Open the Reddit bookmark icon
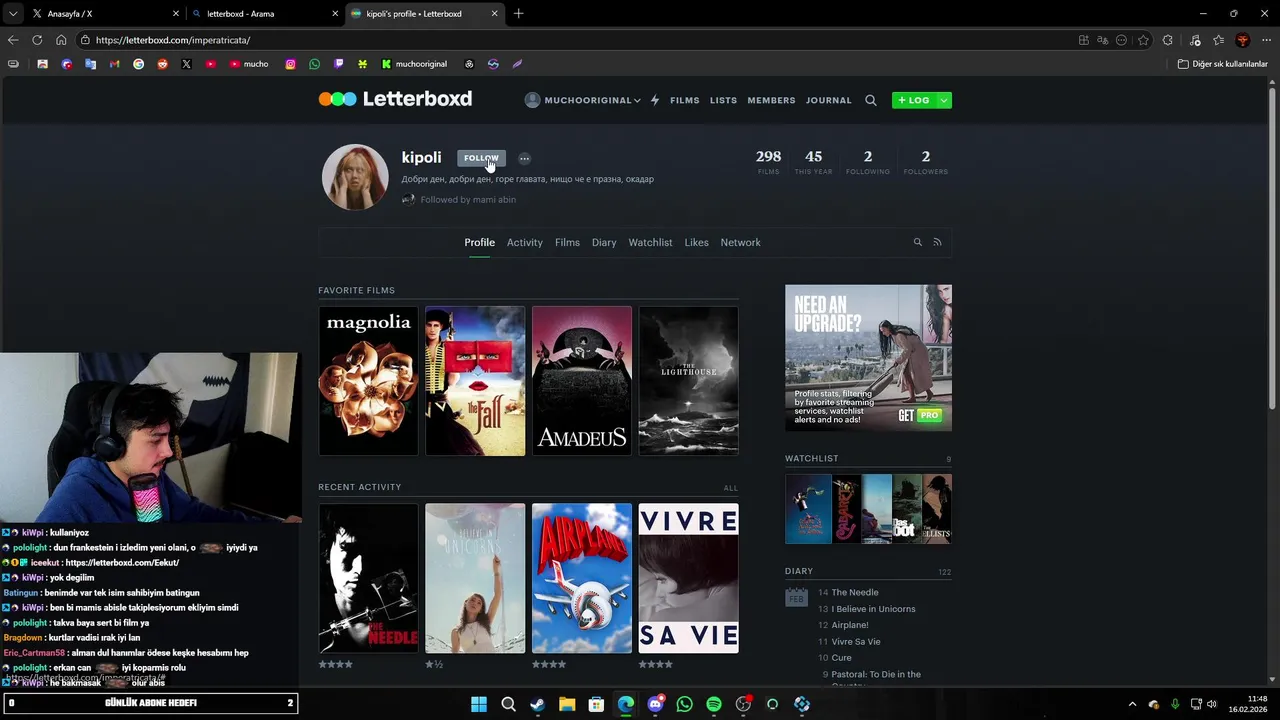 (x=162, y=64)
